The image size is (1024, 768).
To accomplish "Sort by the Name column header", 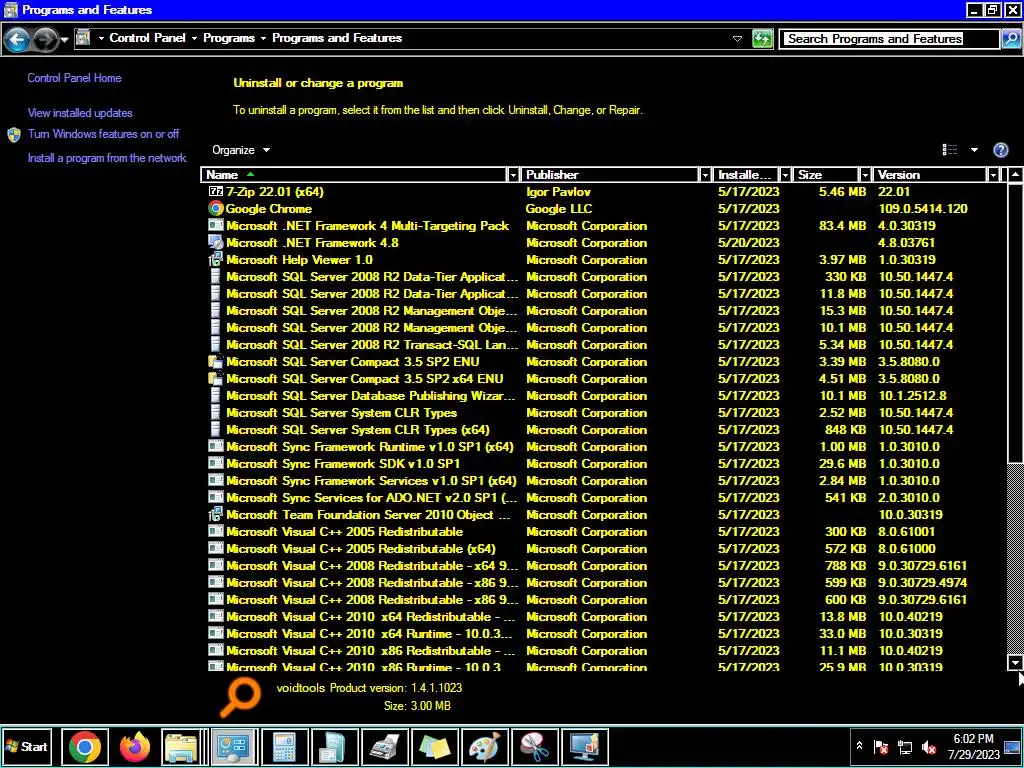I will (354, 175).
